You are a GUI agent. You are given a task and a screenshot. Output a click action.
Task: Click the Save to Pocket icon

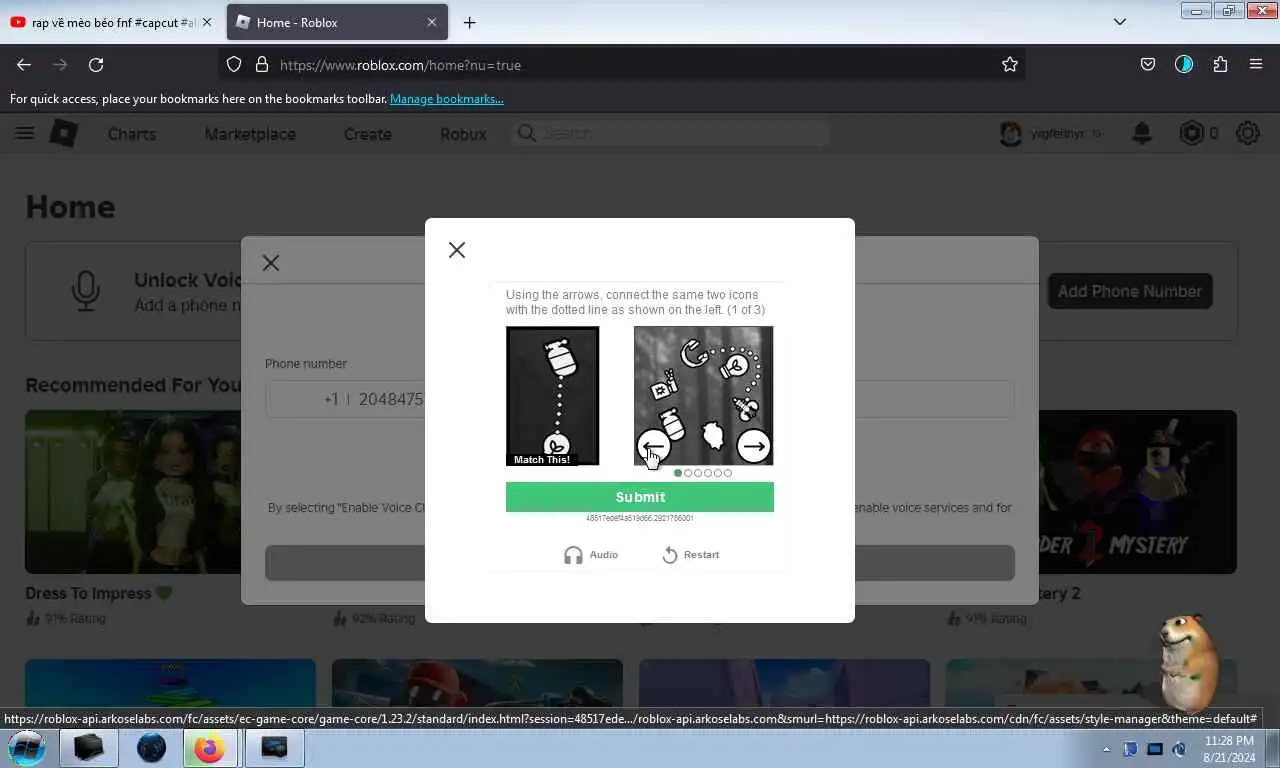click(1148, 64)
